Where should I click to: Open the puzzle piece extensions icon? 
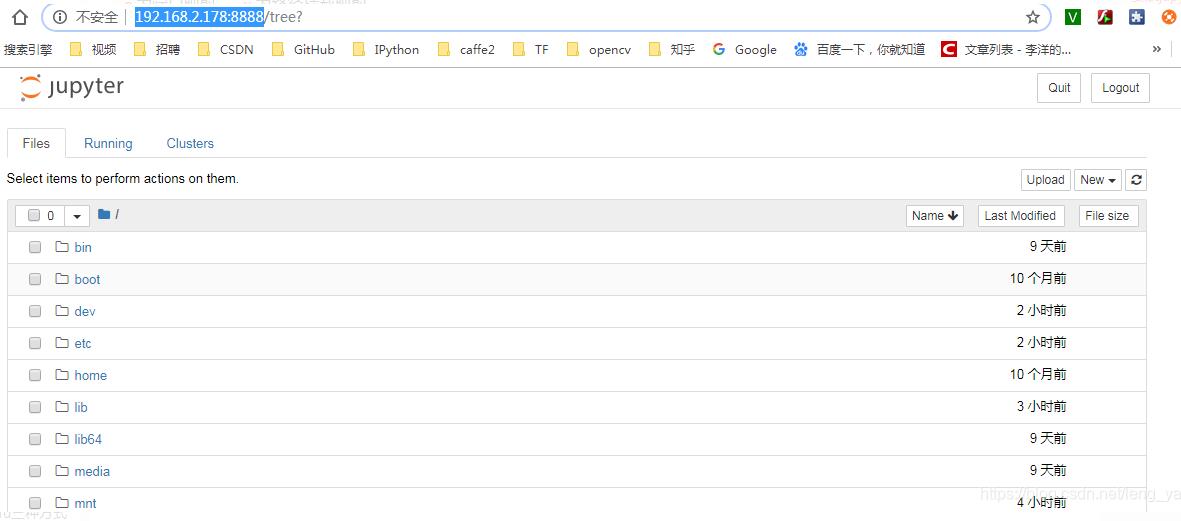pyautogui.click(x=1136, y=17)
